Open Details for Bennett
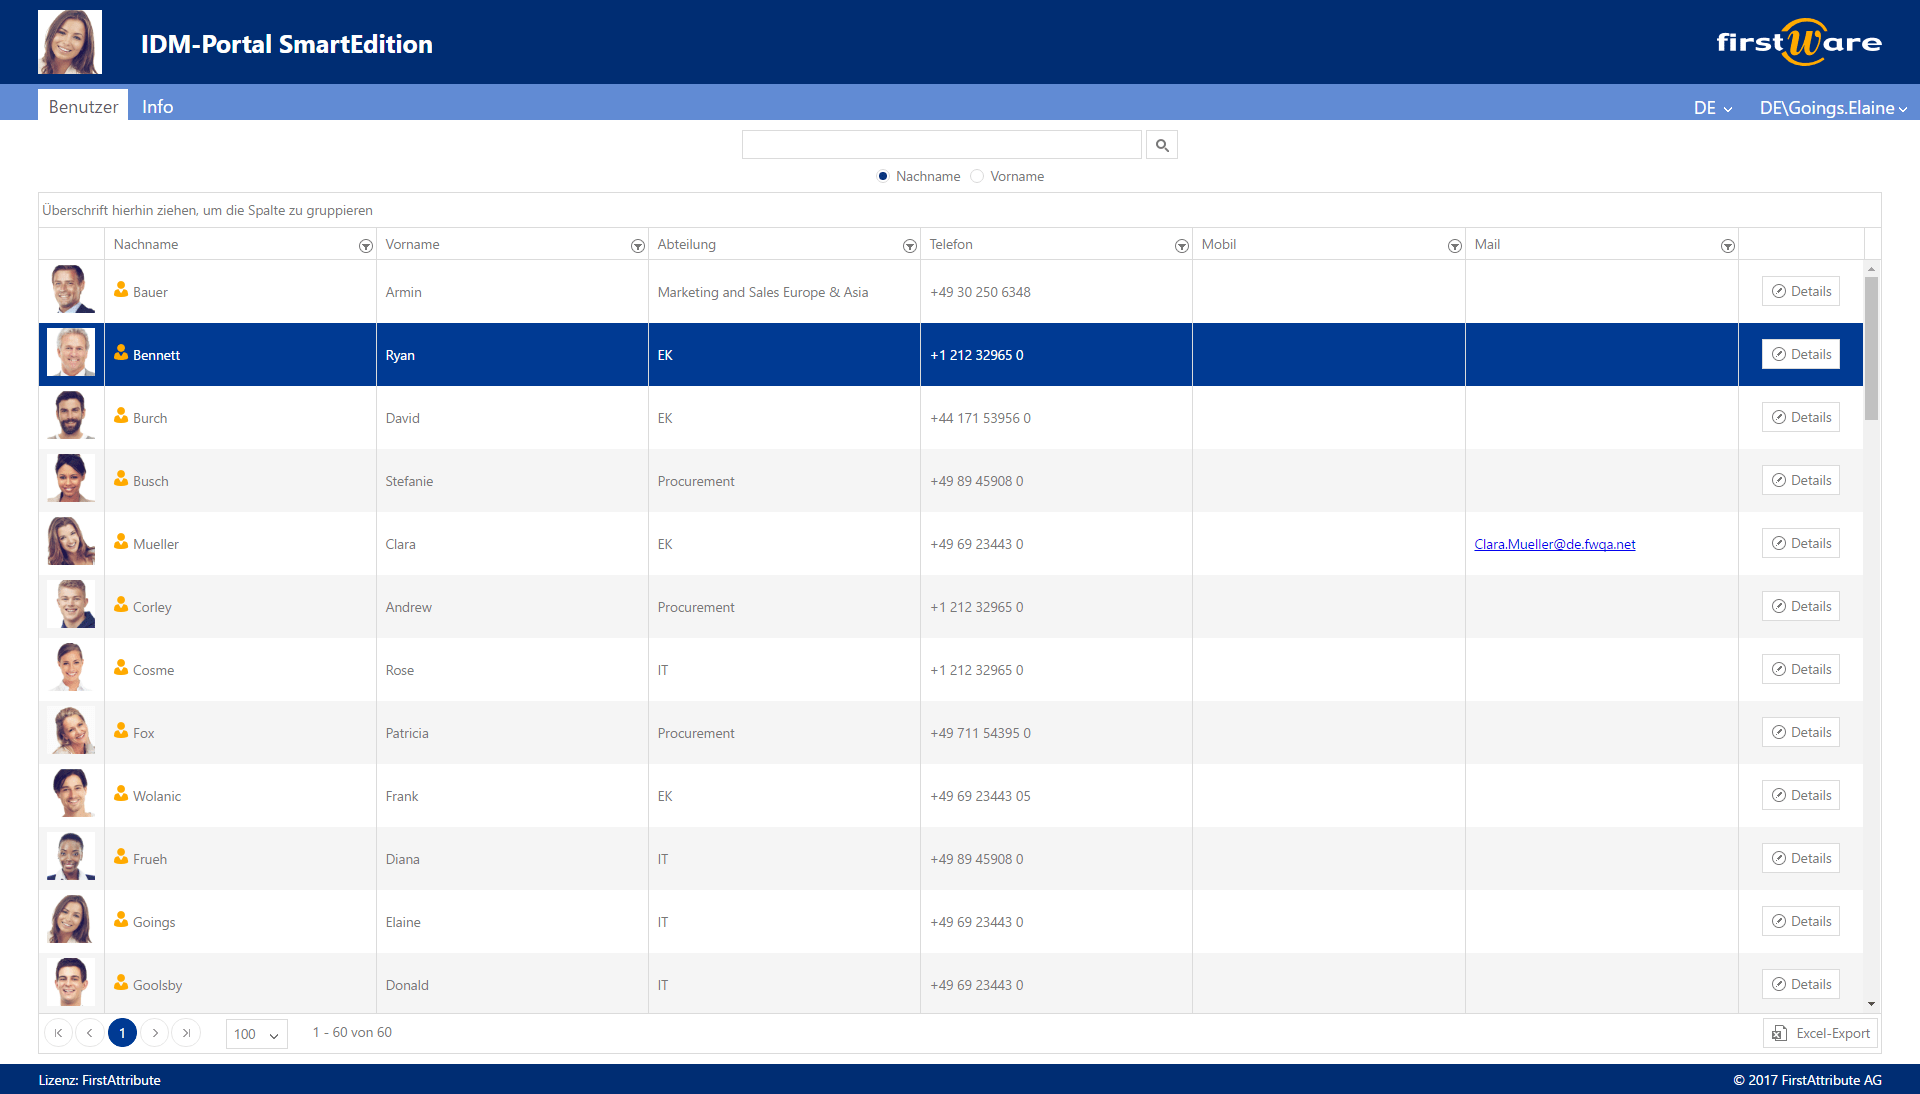This screenshot has width=1920, height=1094. tap(1800, 354)
